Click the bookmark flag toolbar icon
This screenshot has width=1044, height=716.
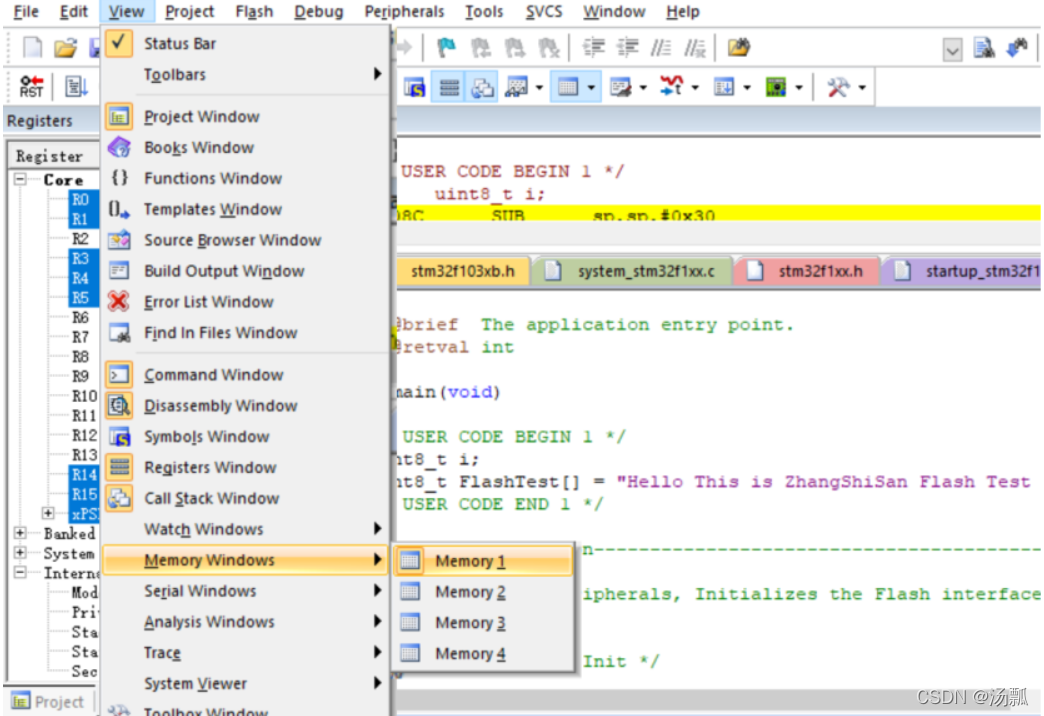click(x=446, y=47)
